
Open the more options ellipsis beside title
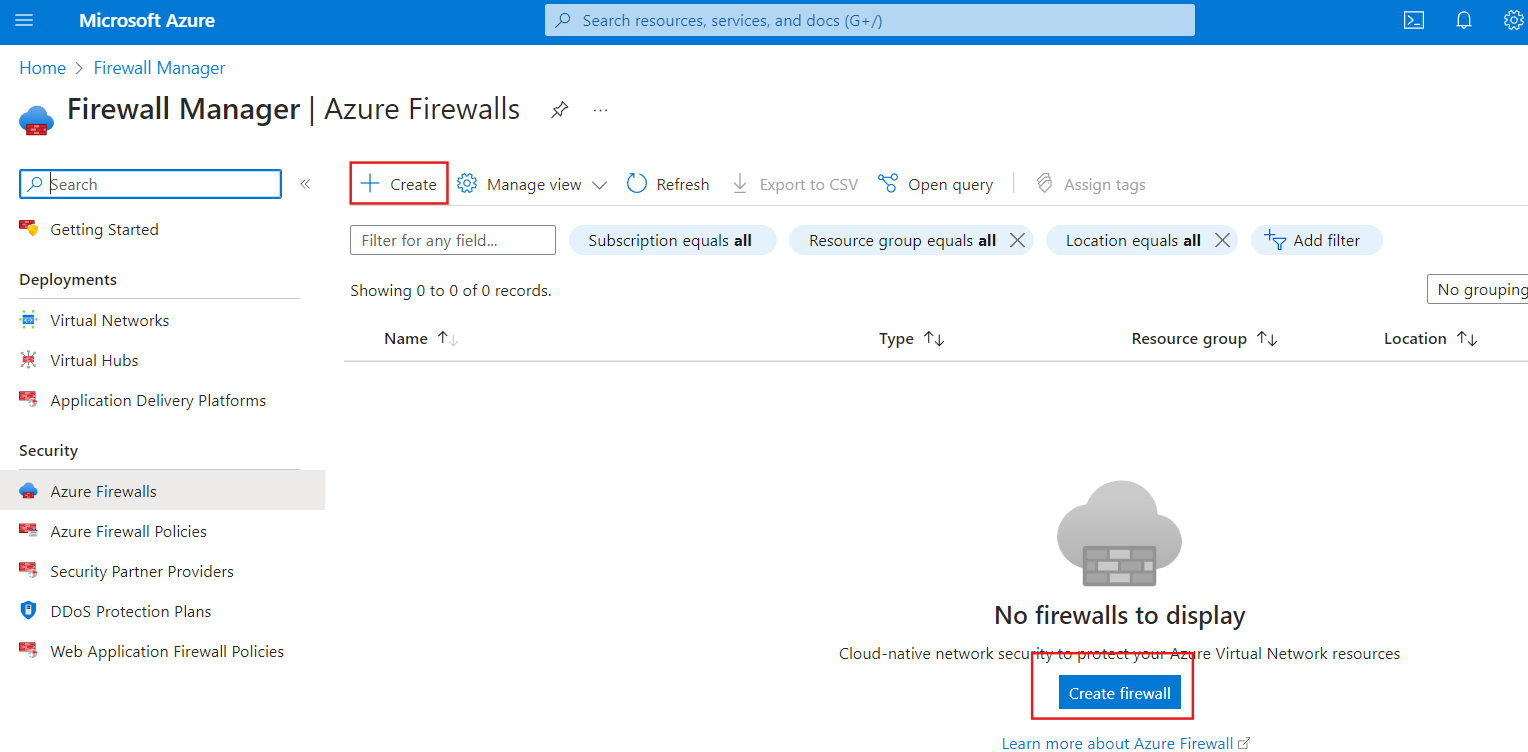(x=600, y=110)
